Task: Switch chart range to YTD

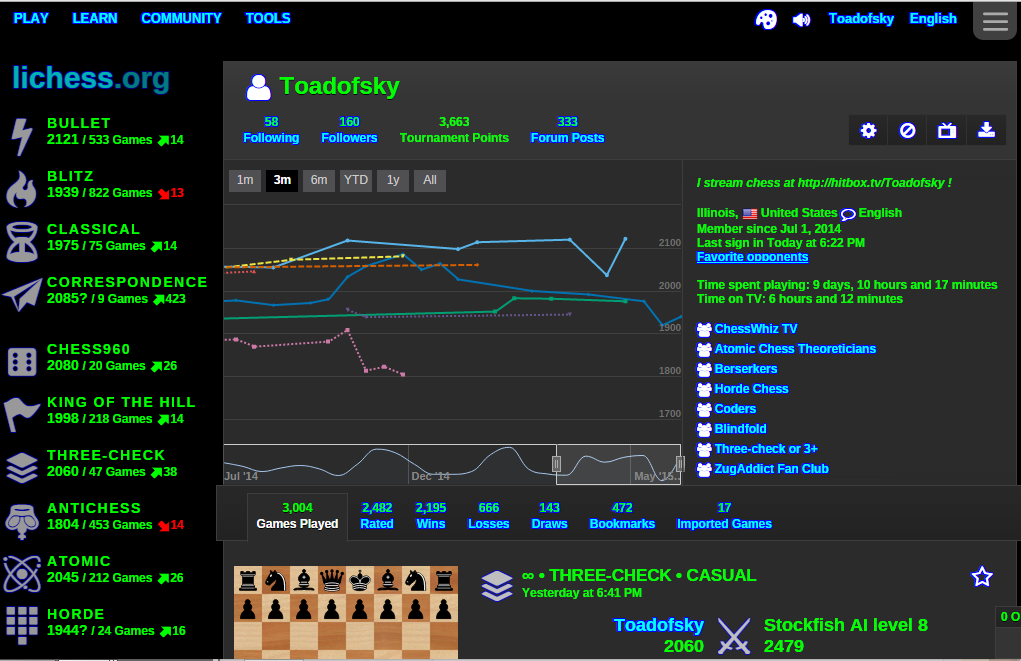Action: click(x=355, y=181)
